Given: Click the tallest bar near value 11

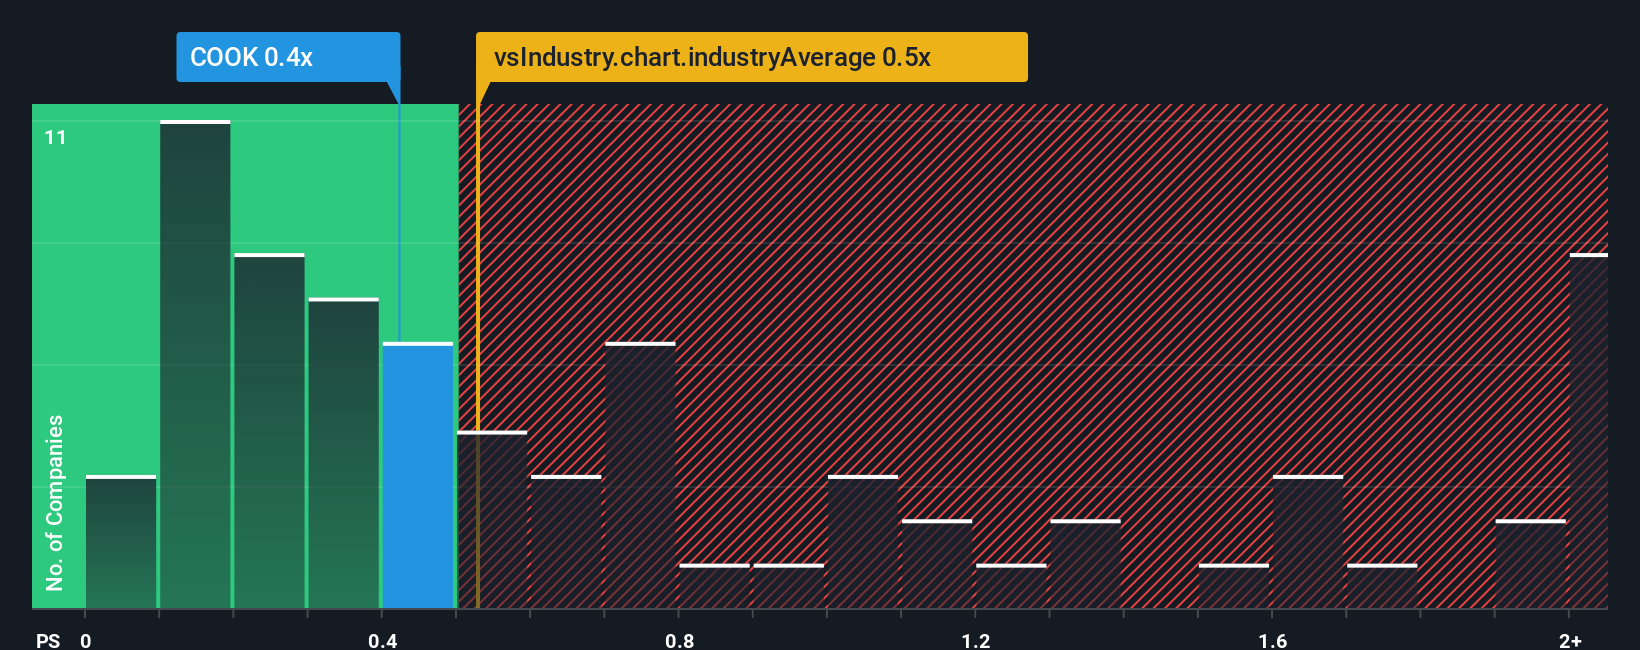Looking at the screenshot, I should click(195, 364).
